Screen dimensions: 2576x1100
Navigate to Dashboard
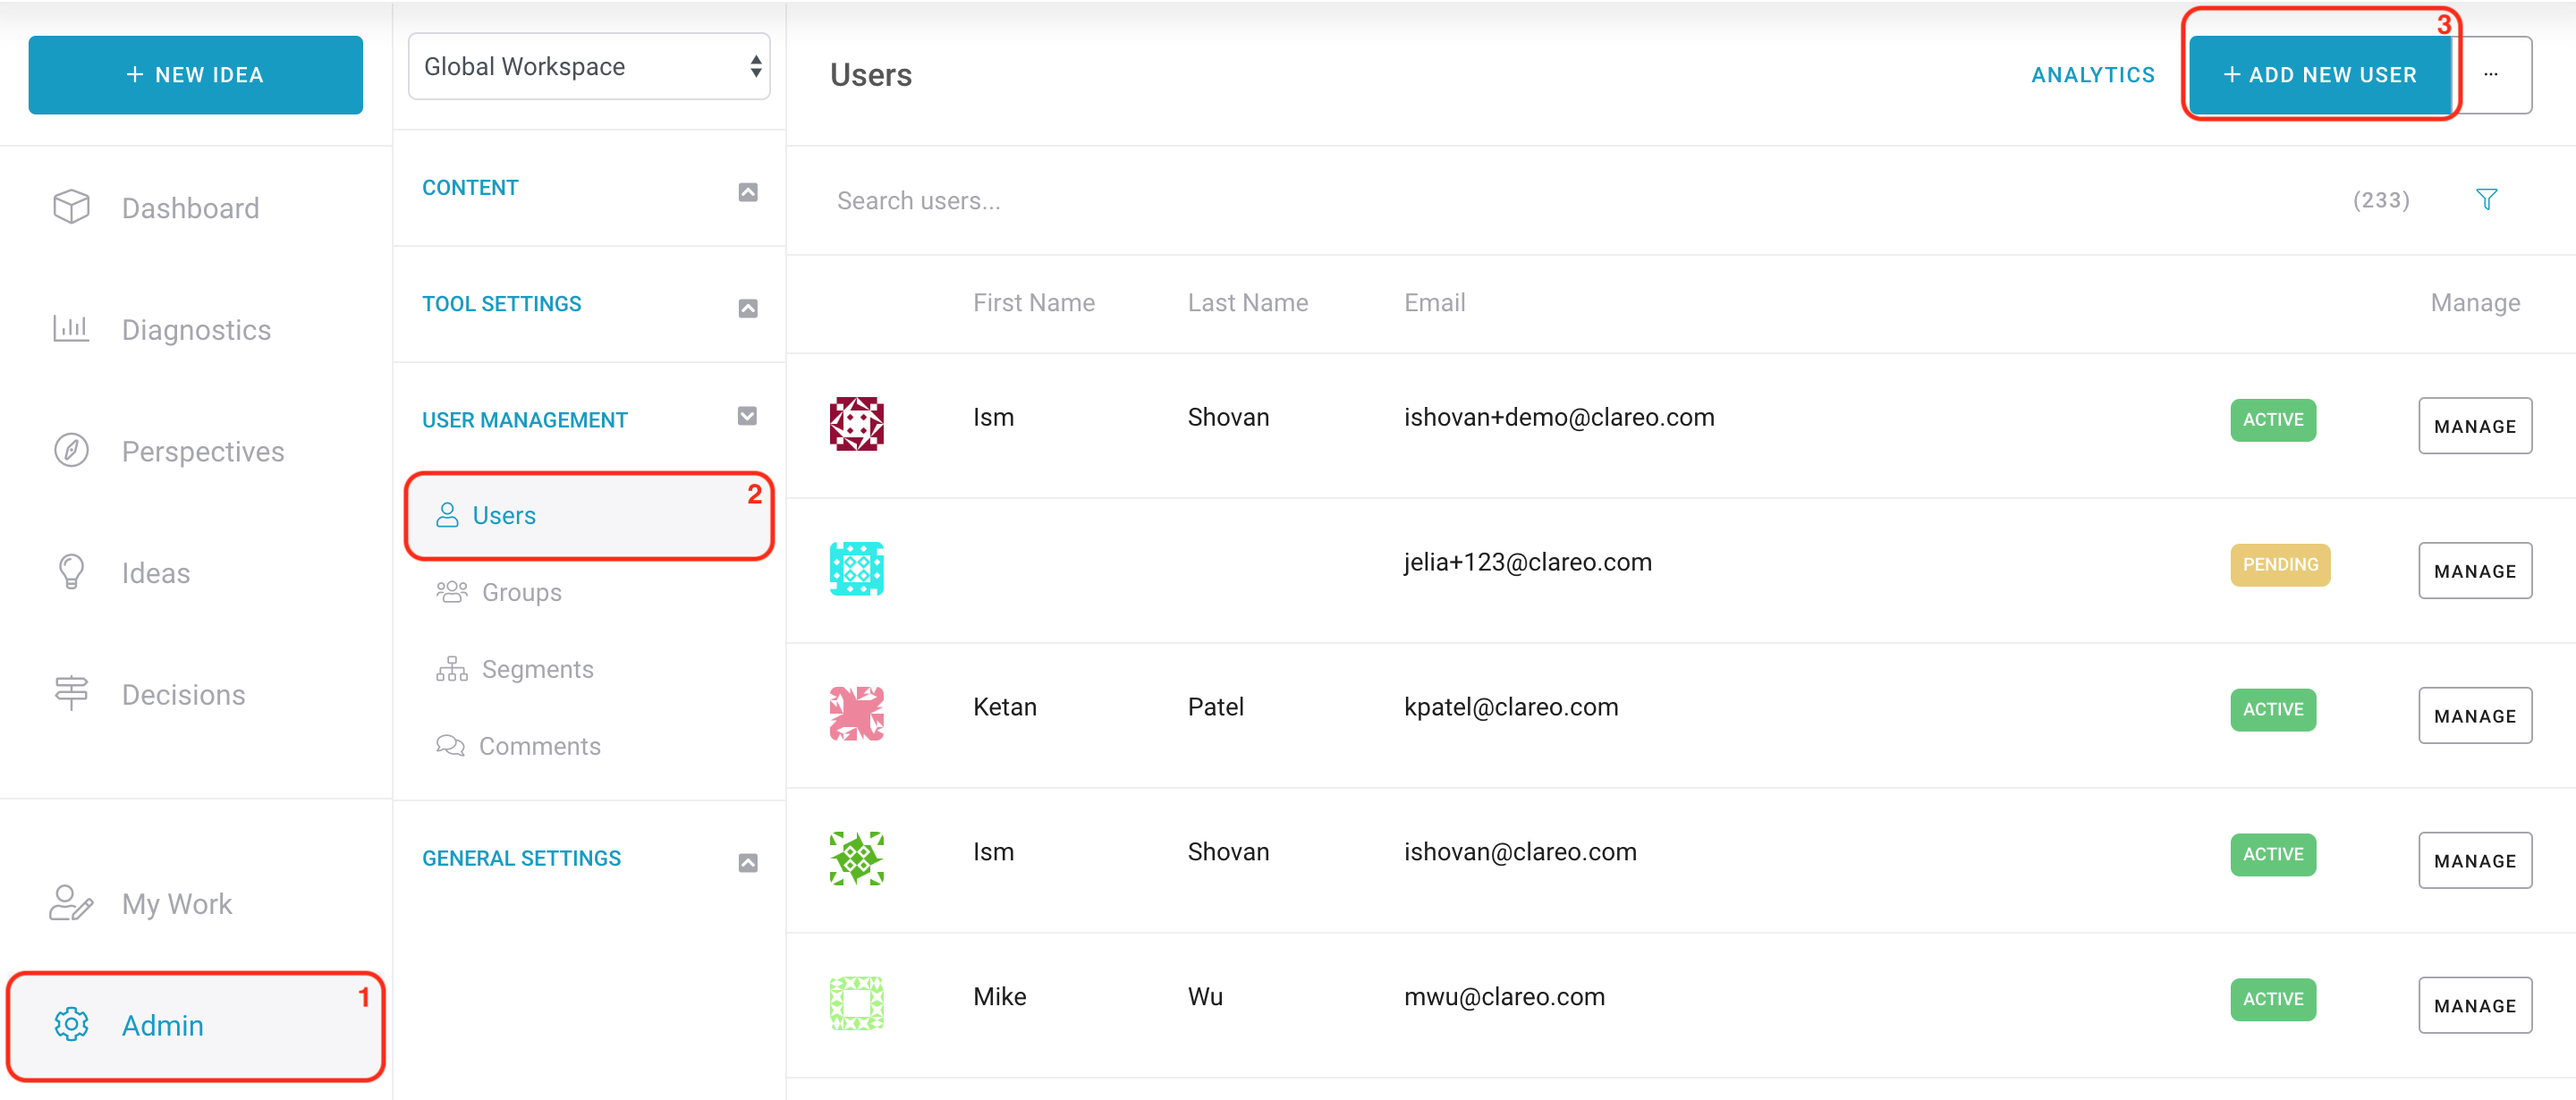[x=191, y=208]
